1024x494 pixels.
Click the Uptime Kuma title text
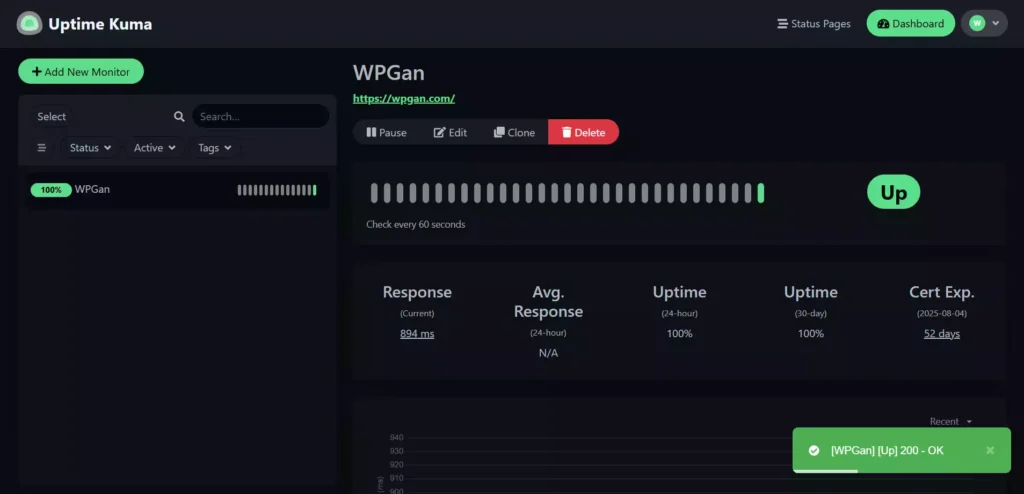(x=100, y=24)
